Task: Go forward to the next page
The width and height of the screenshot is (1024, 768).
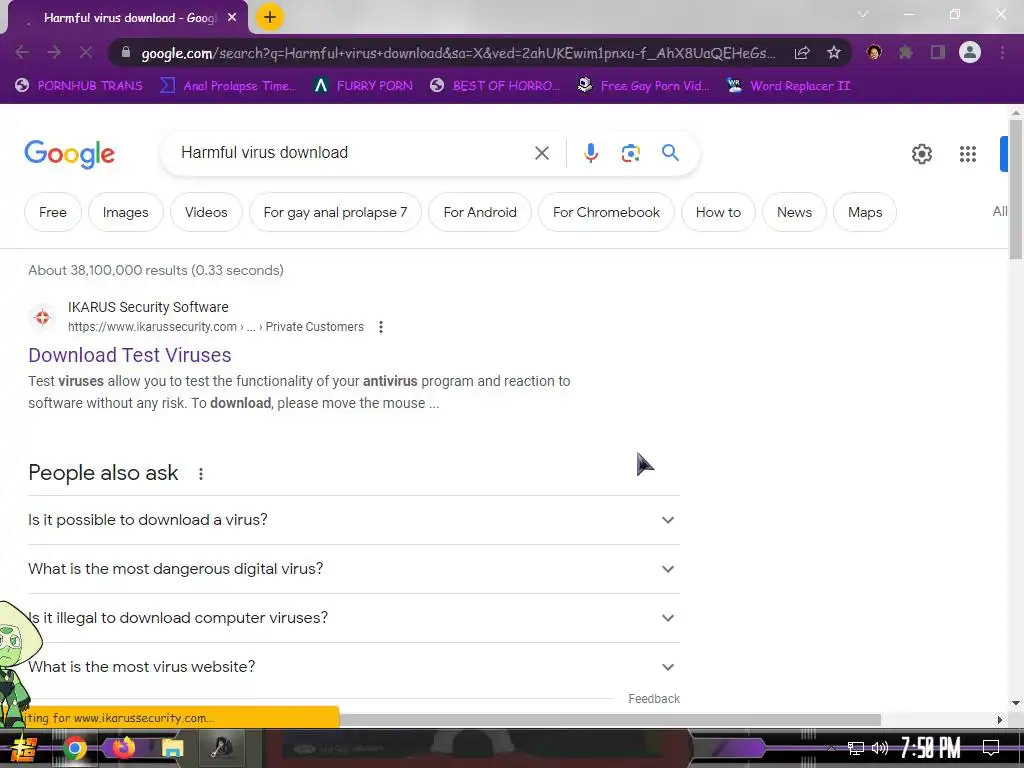Action: 54,53
